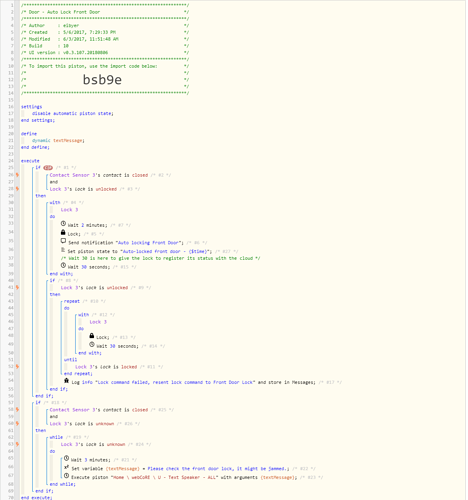
Task: Click the "Lock 3's lock is locked" until condition
Action: pyautogui.click(x=106, y=367)
